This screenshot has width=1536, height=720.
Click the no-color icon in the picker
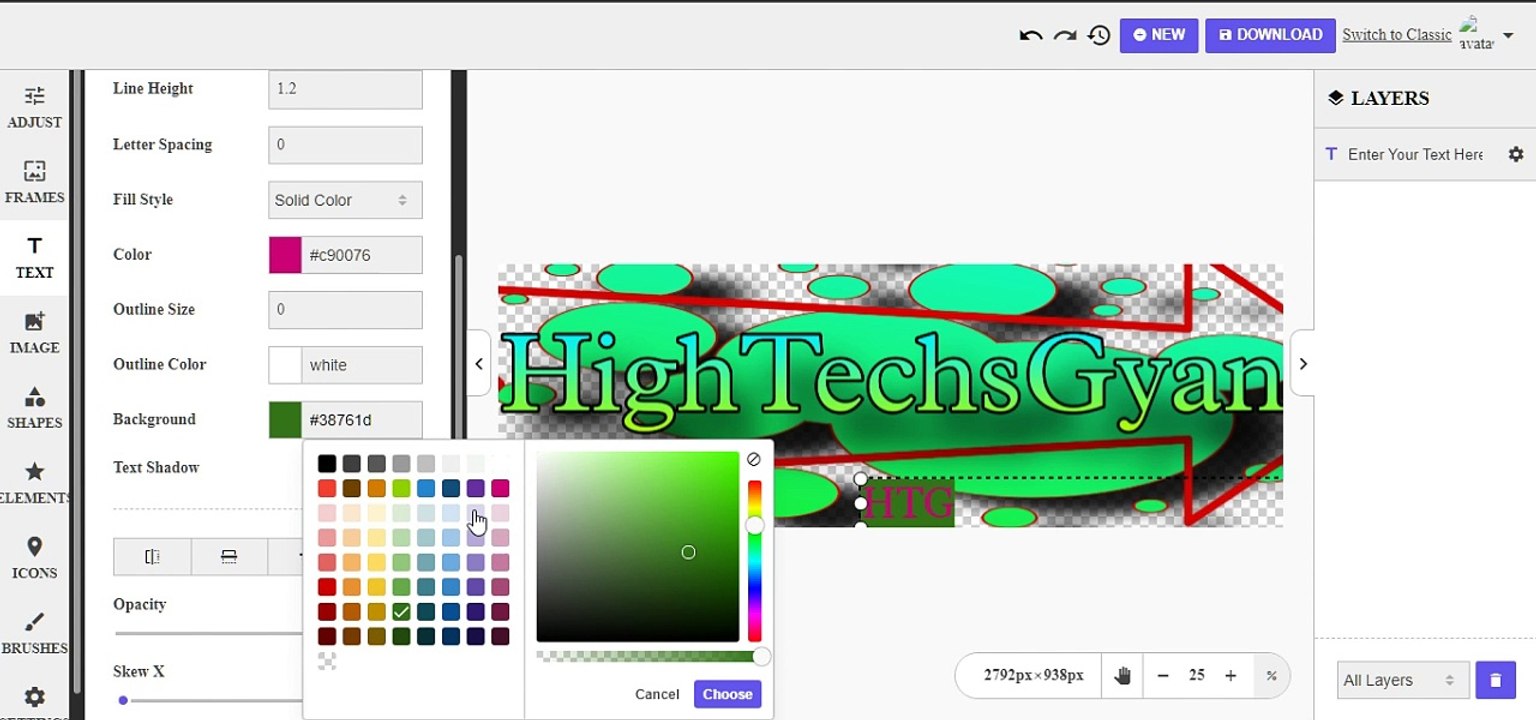(754, 459)
